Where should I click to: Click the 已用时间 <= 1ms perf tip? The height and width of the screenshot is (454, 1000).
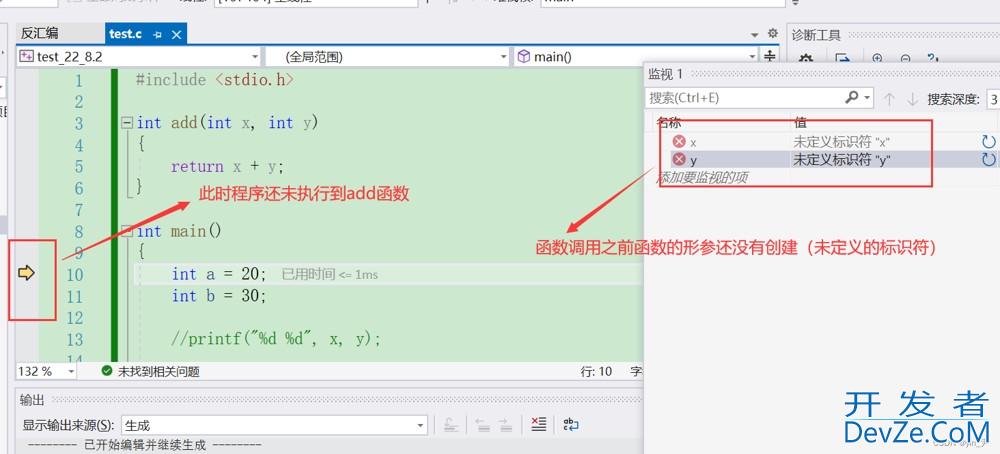[x=330, y=274]
